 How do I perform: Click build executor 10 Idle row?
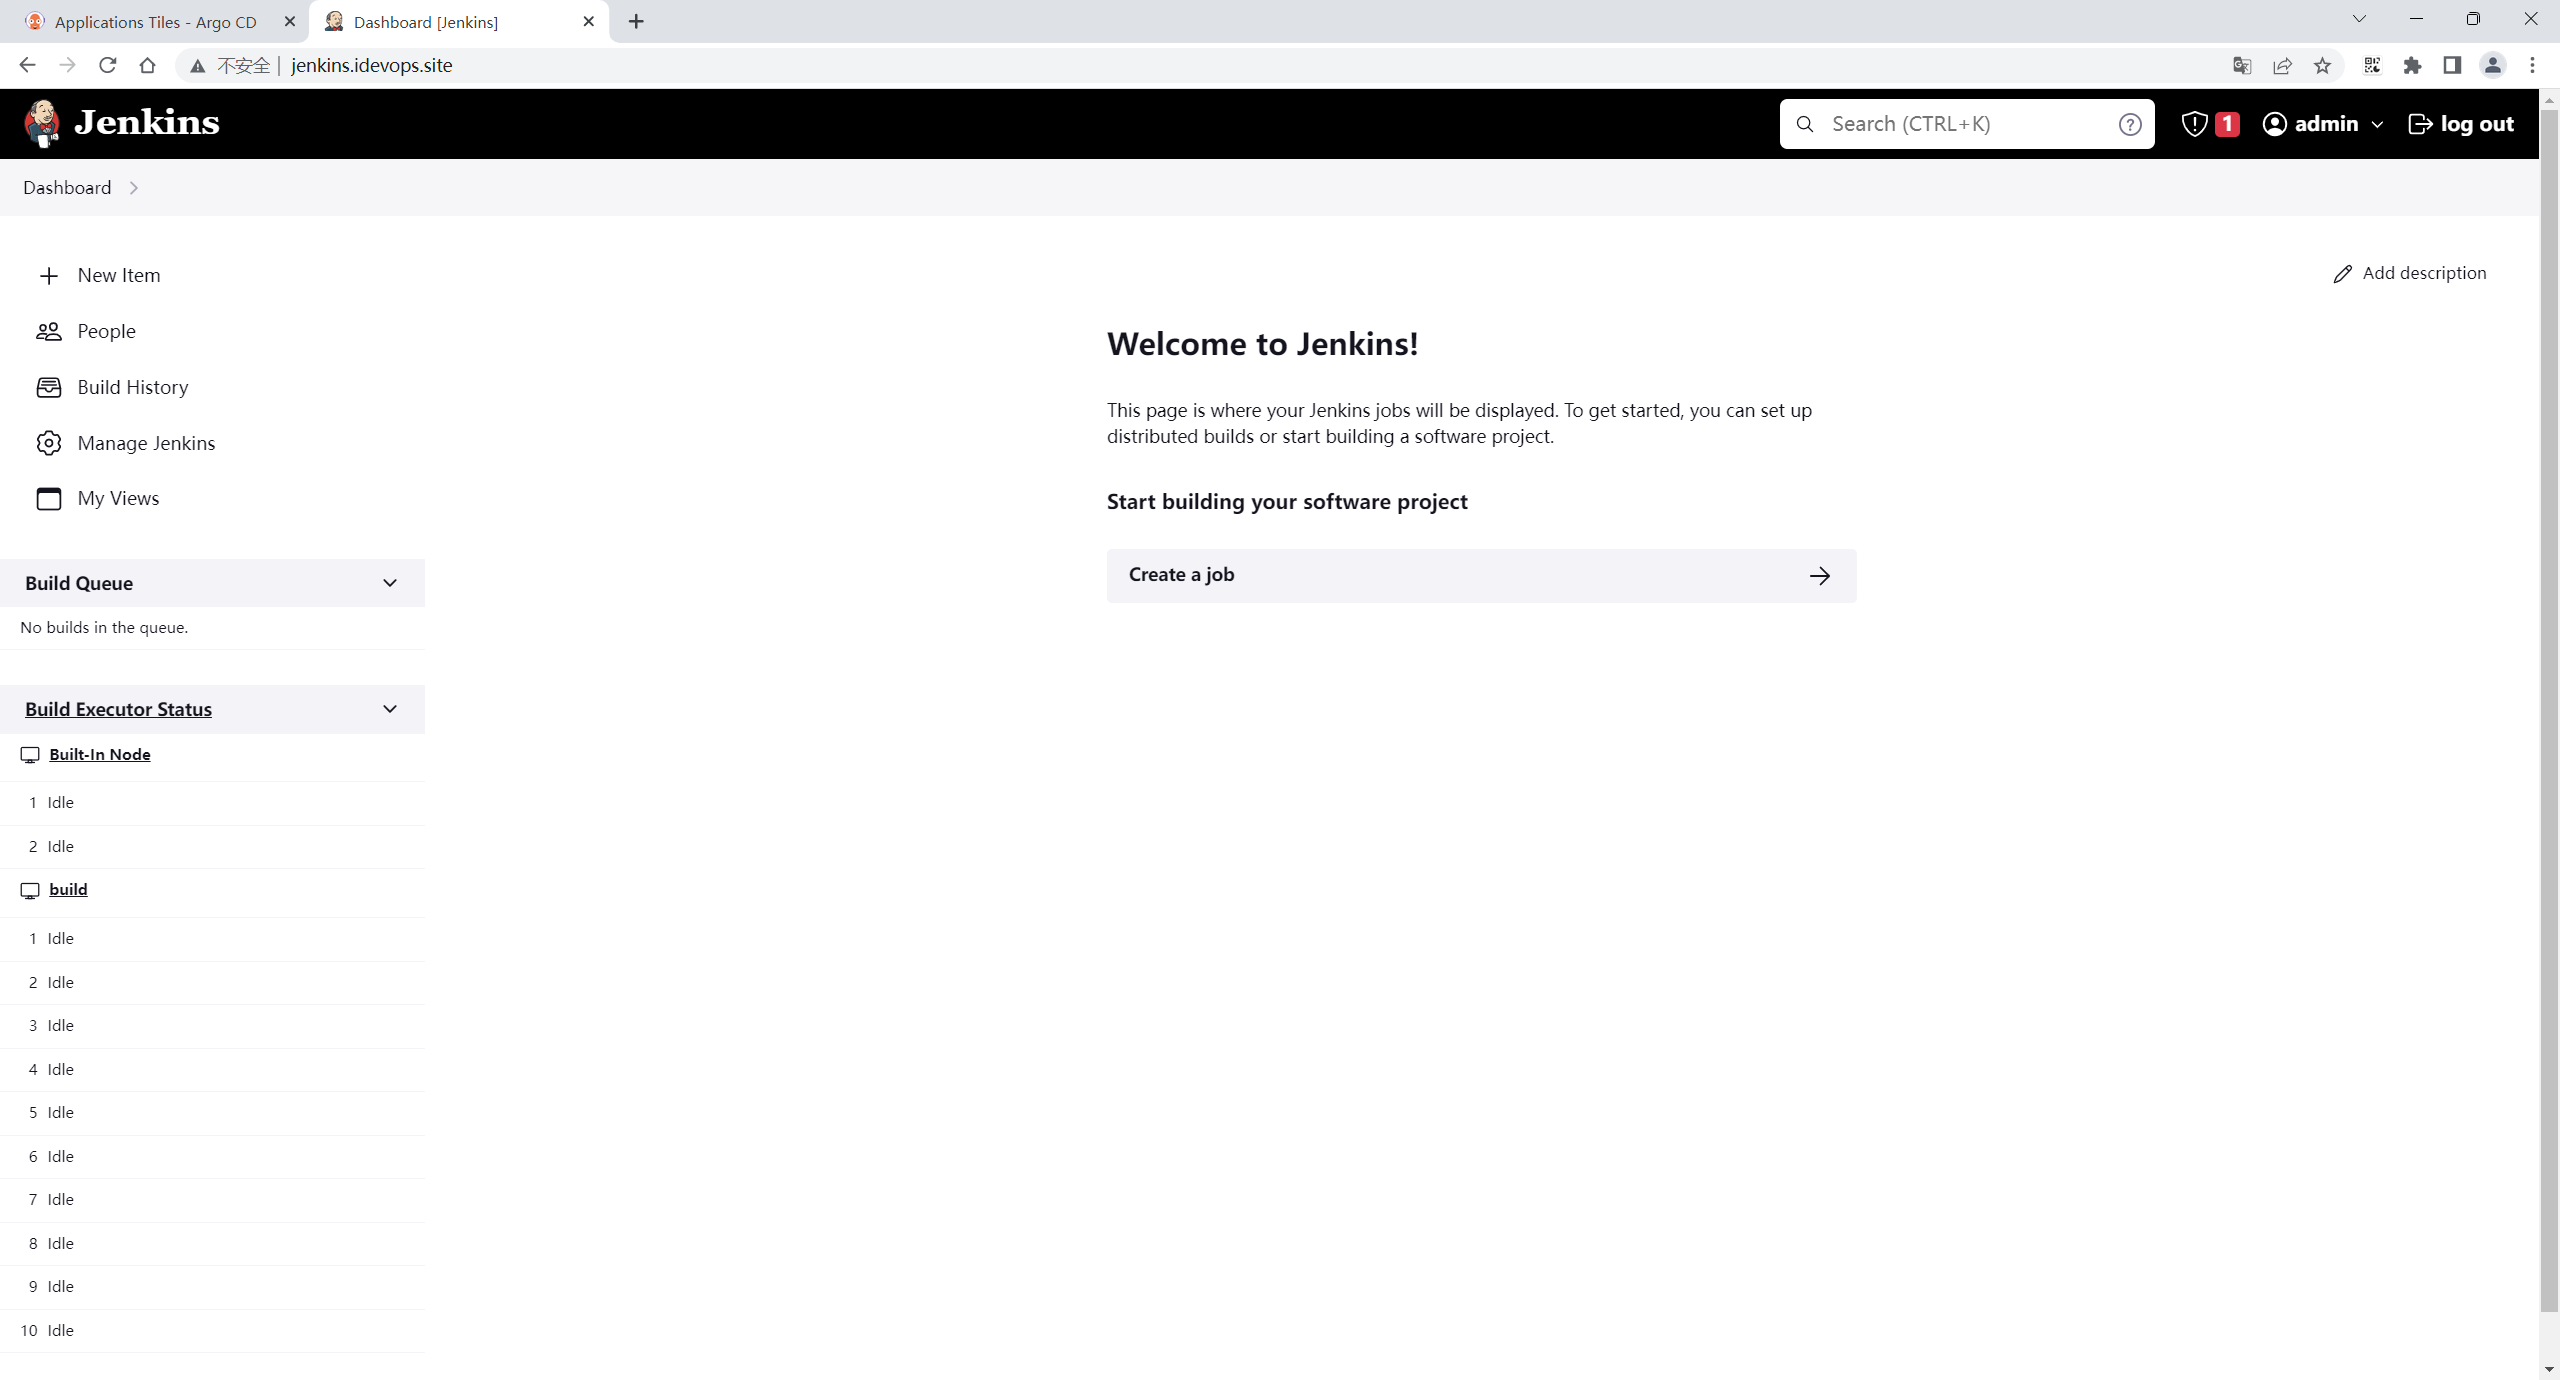212,1330
